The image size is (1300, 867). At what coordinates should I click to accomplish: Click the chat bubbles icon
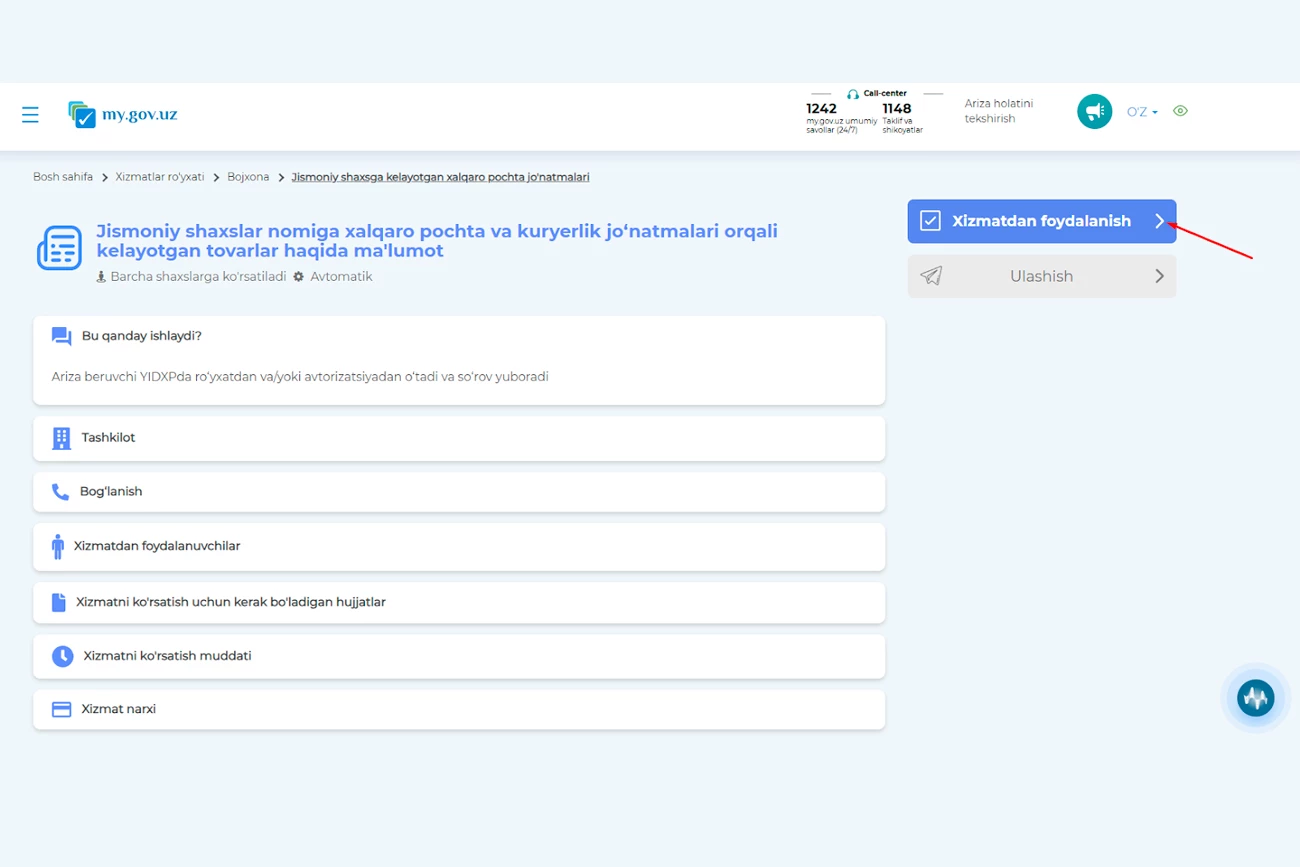tap(61, 336)
